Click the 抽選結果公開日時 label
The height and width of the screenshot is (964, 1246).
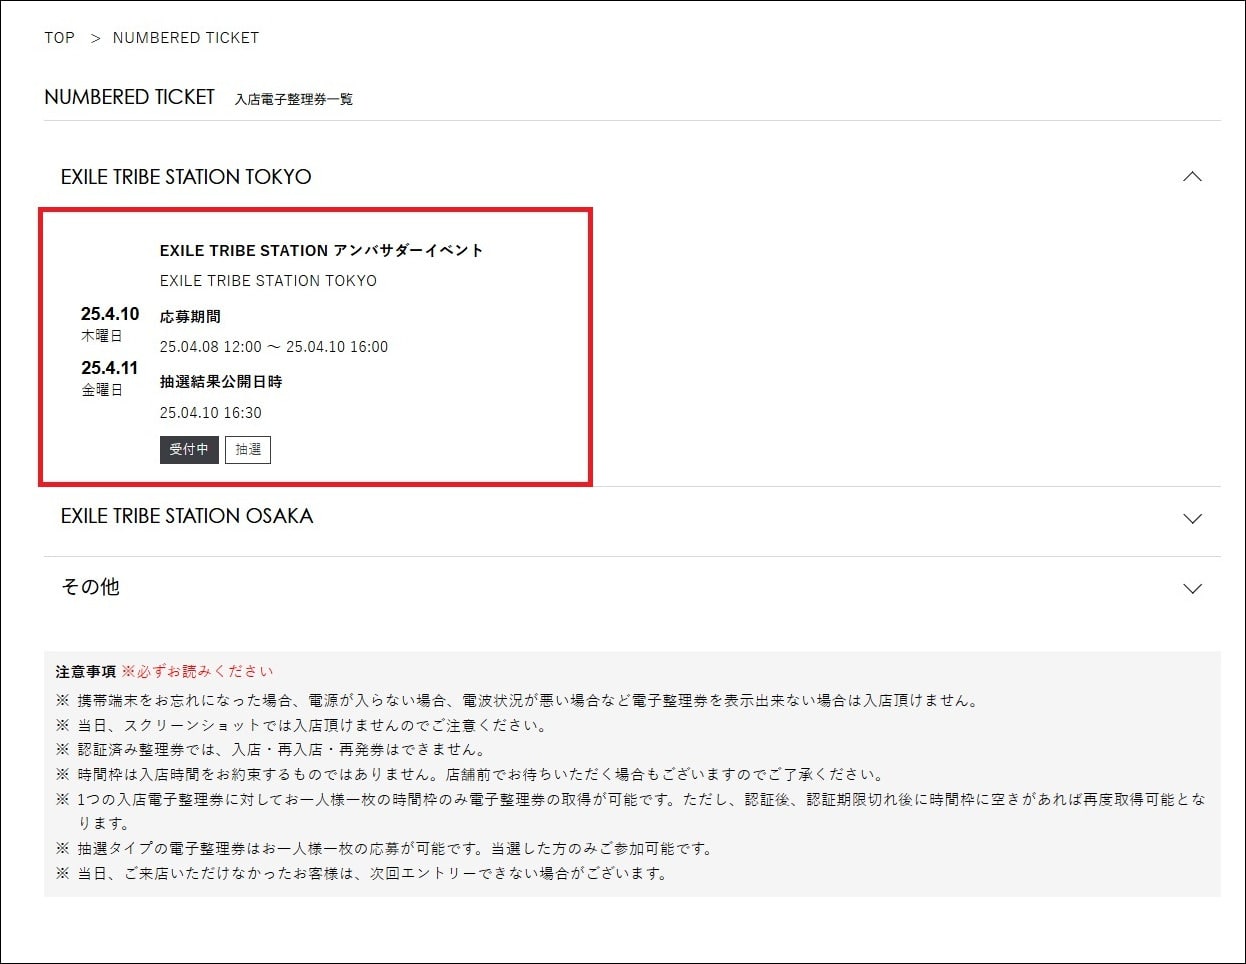coord(221,382)
